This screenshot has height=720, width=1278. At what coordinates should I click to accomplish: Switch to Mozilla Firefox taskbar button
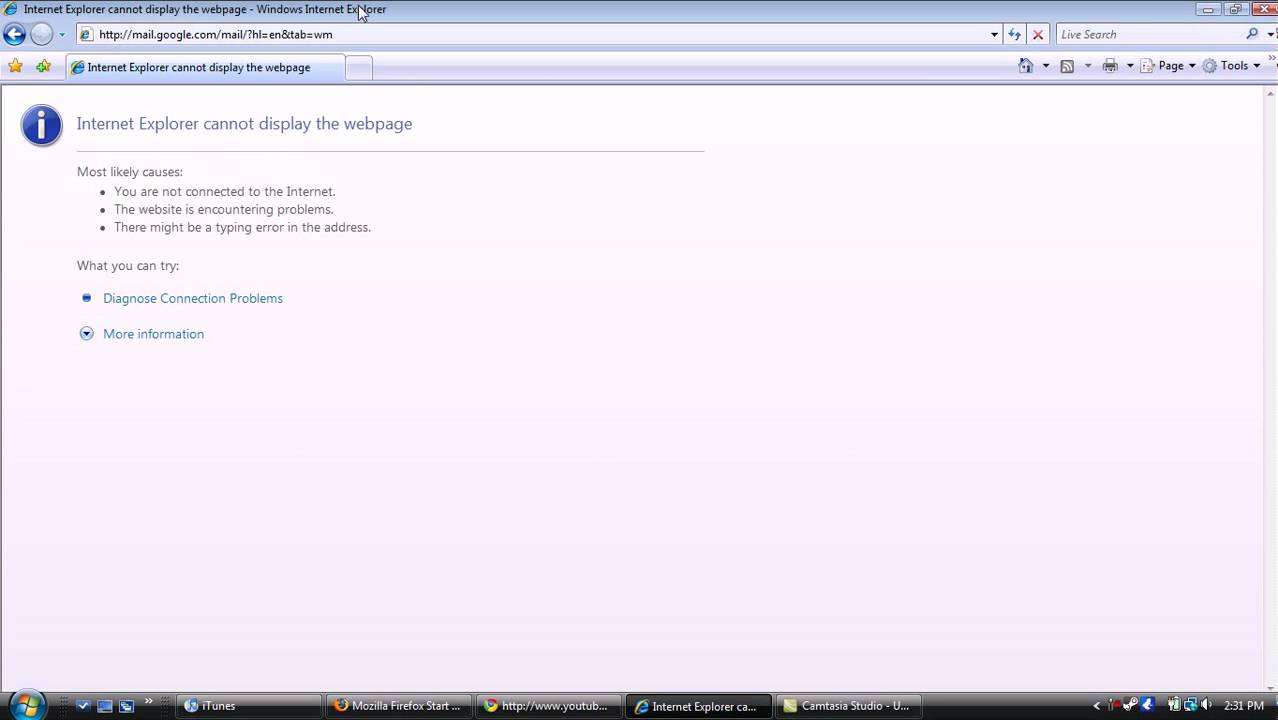pyautogui.click(x=399, y=706)
